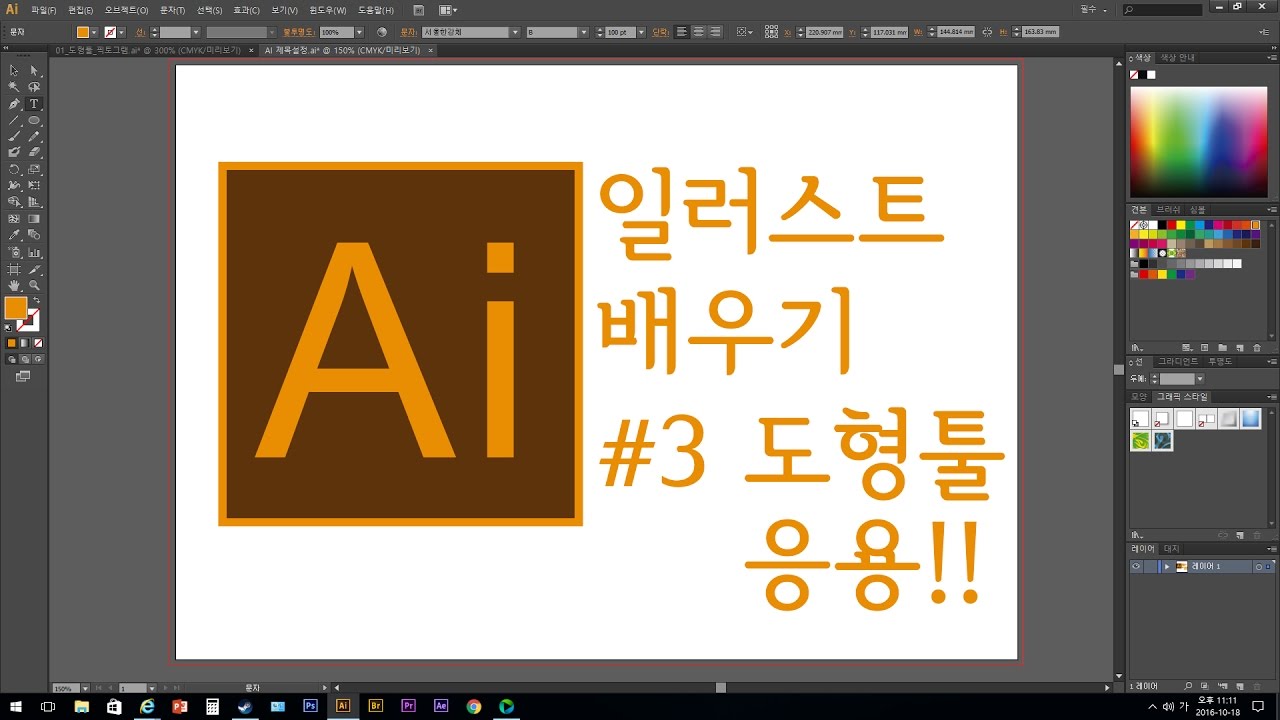Select the Selection tool (black arrow)
Screen dimensions: 1280x720
[x=14, y=71]
